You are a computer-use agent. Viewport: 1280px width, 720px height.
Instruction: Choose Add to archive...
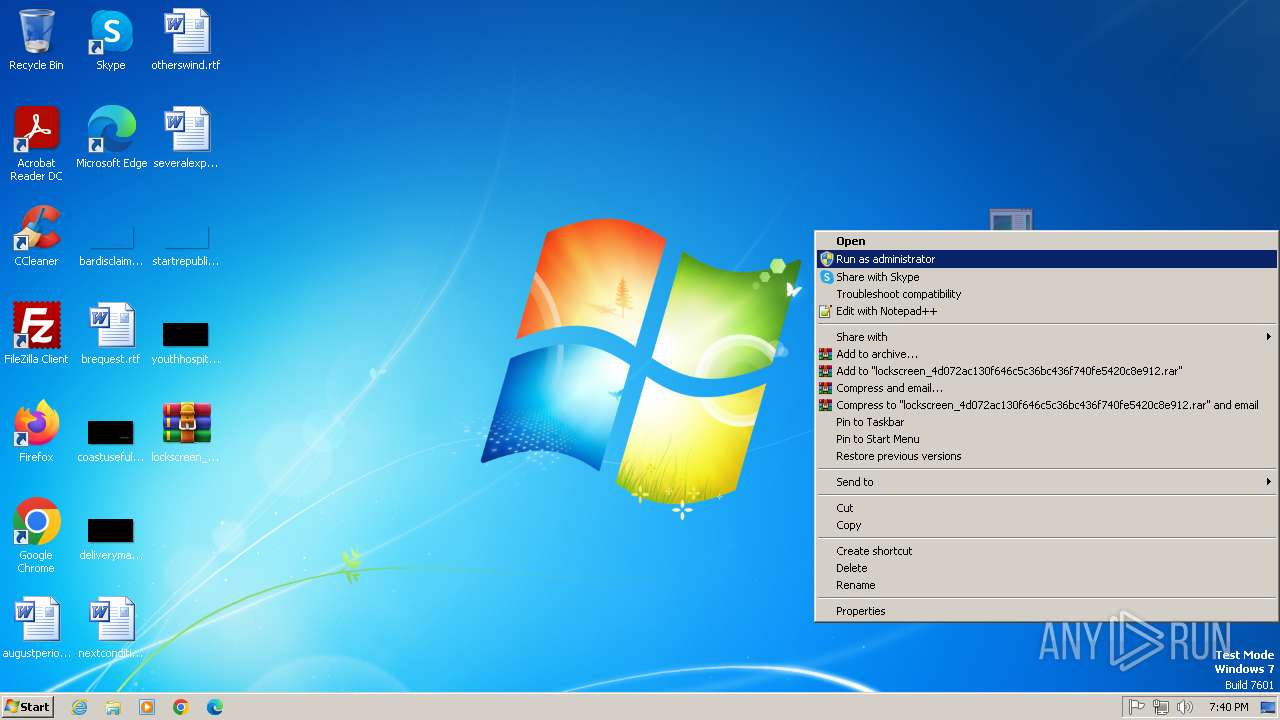(x=1047, y=354)
